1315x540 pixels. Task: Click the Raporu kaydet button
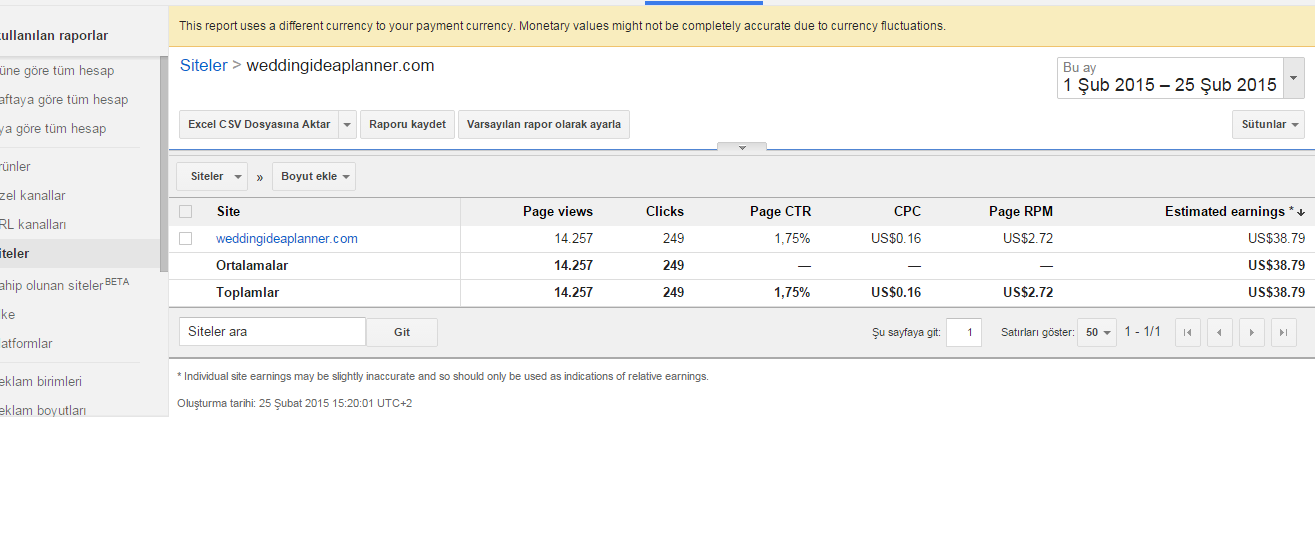(407, 125)
